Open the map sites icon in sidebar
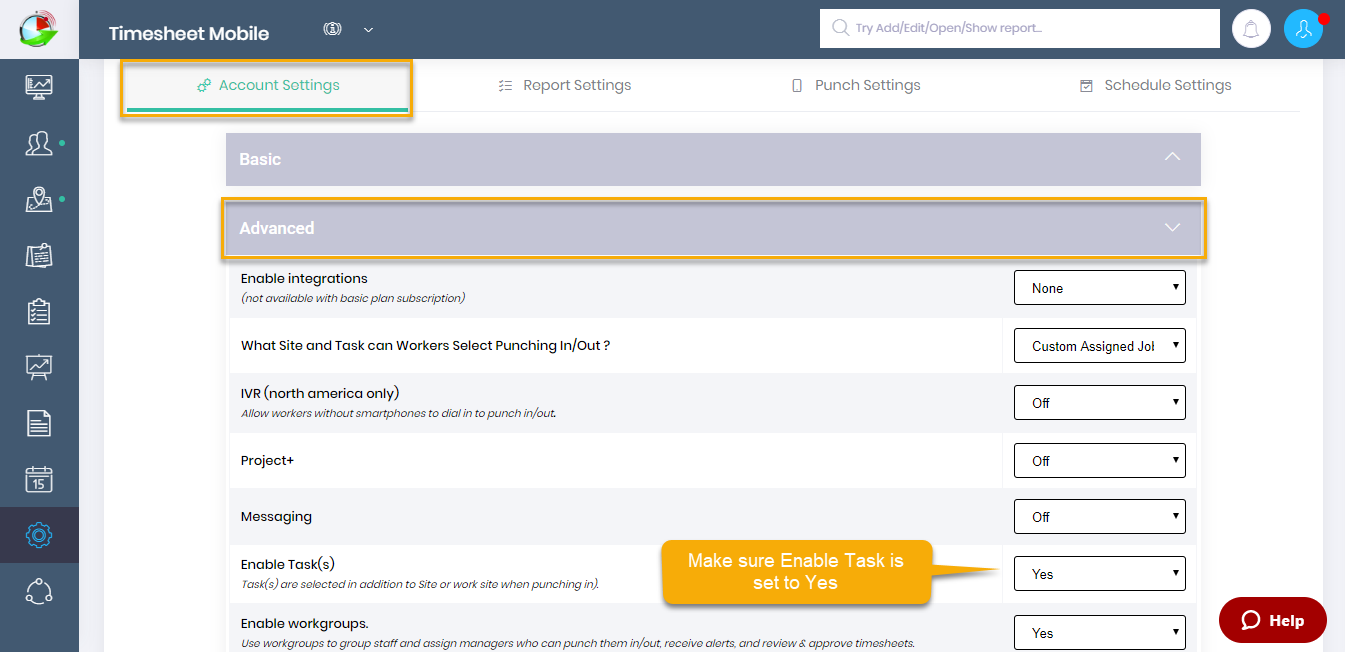This screenshot has width=1345, height=652. 39,199
